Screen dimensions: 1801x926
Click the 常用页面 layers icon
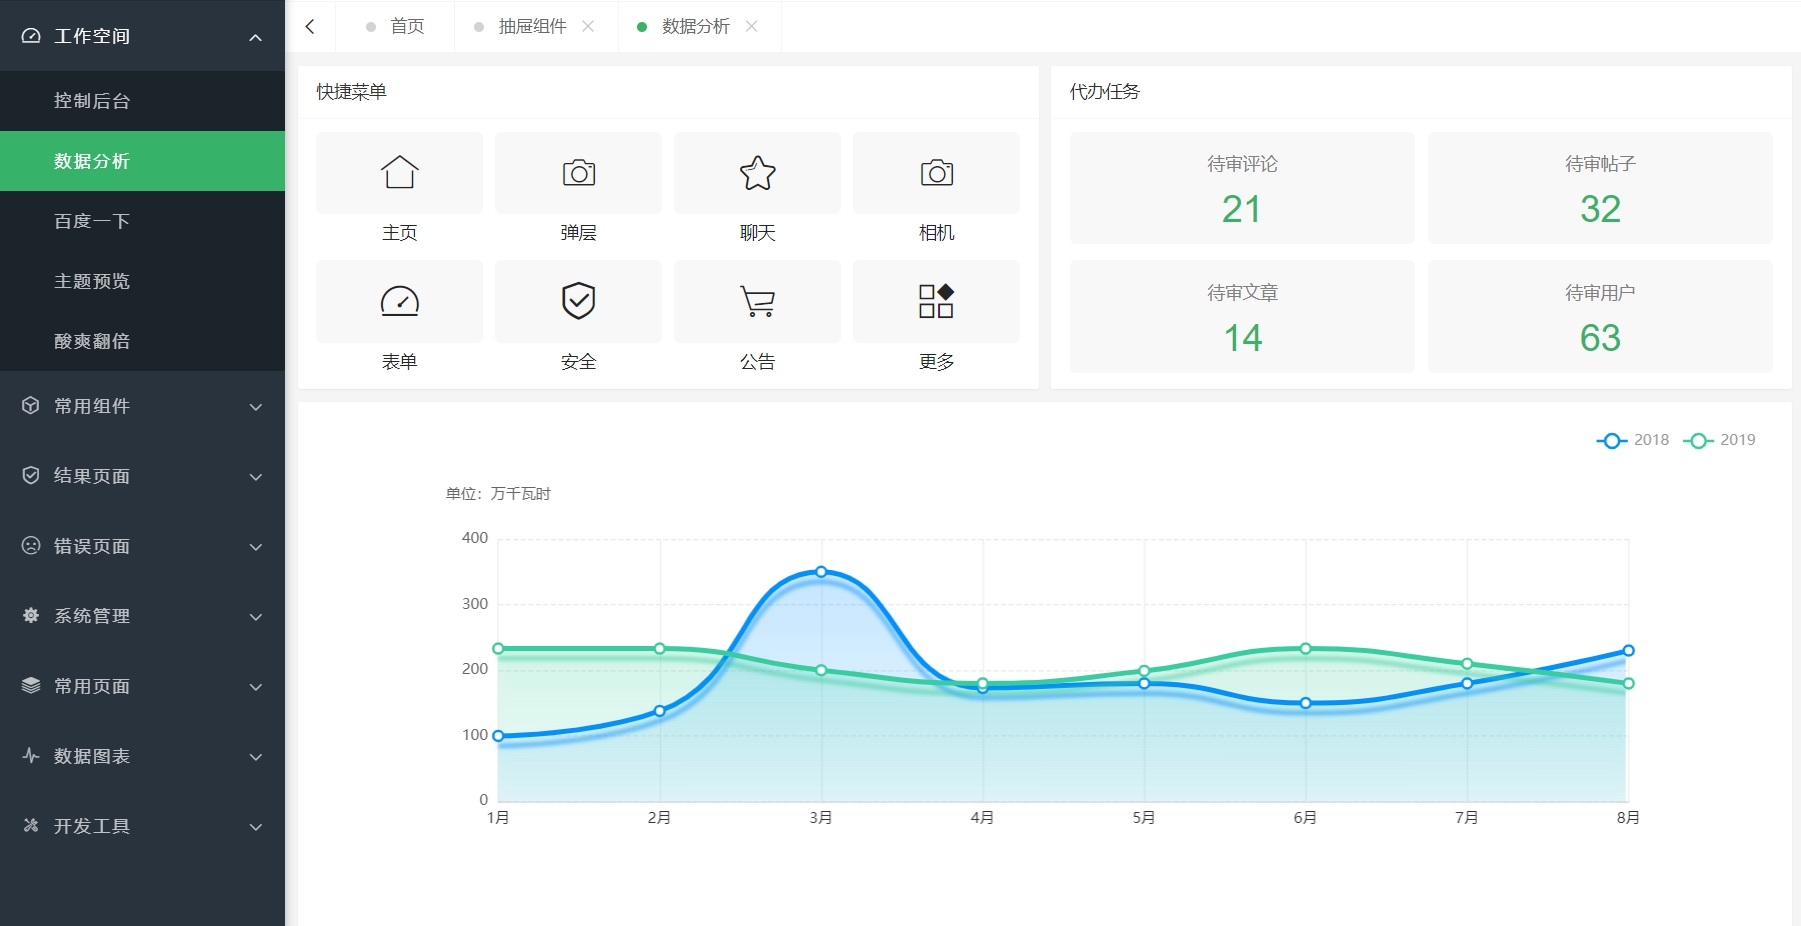click(31, 686)
